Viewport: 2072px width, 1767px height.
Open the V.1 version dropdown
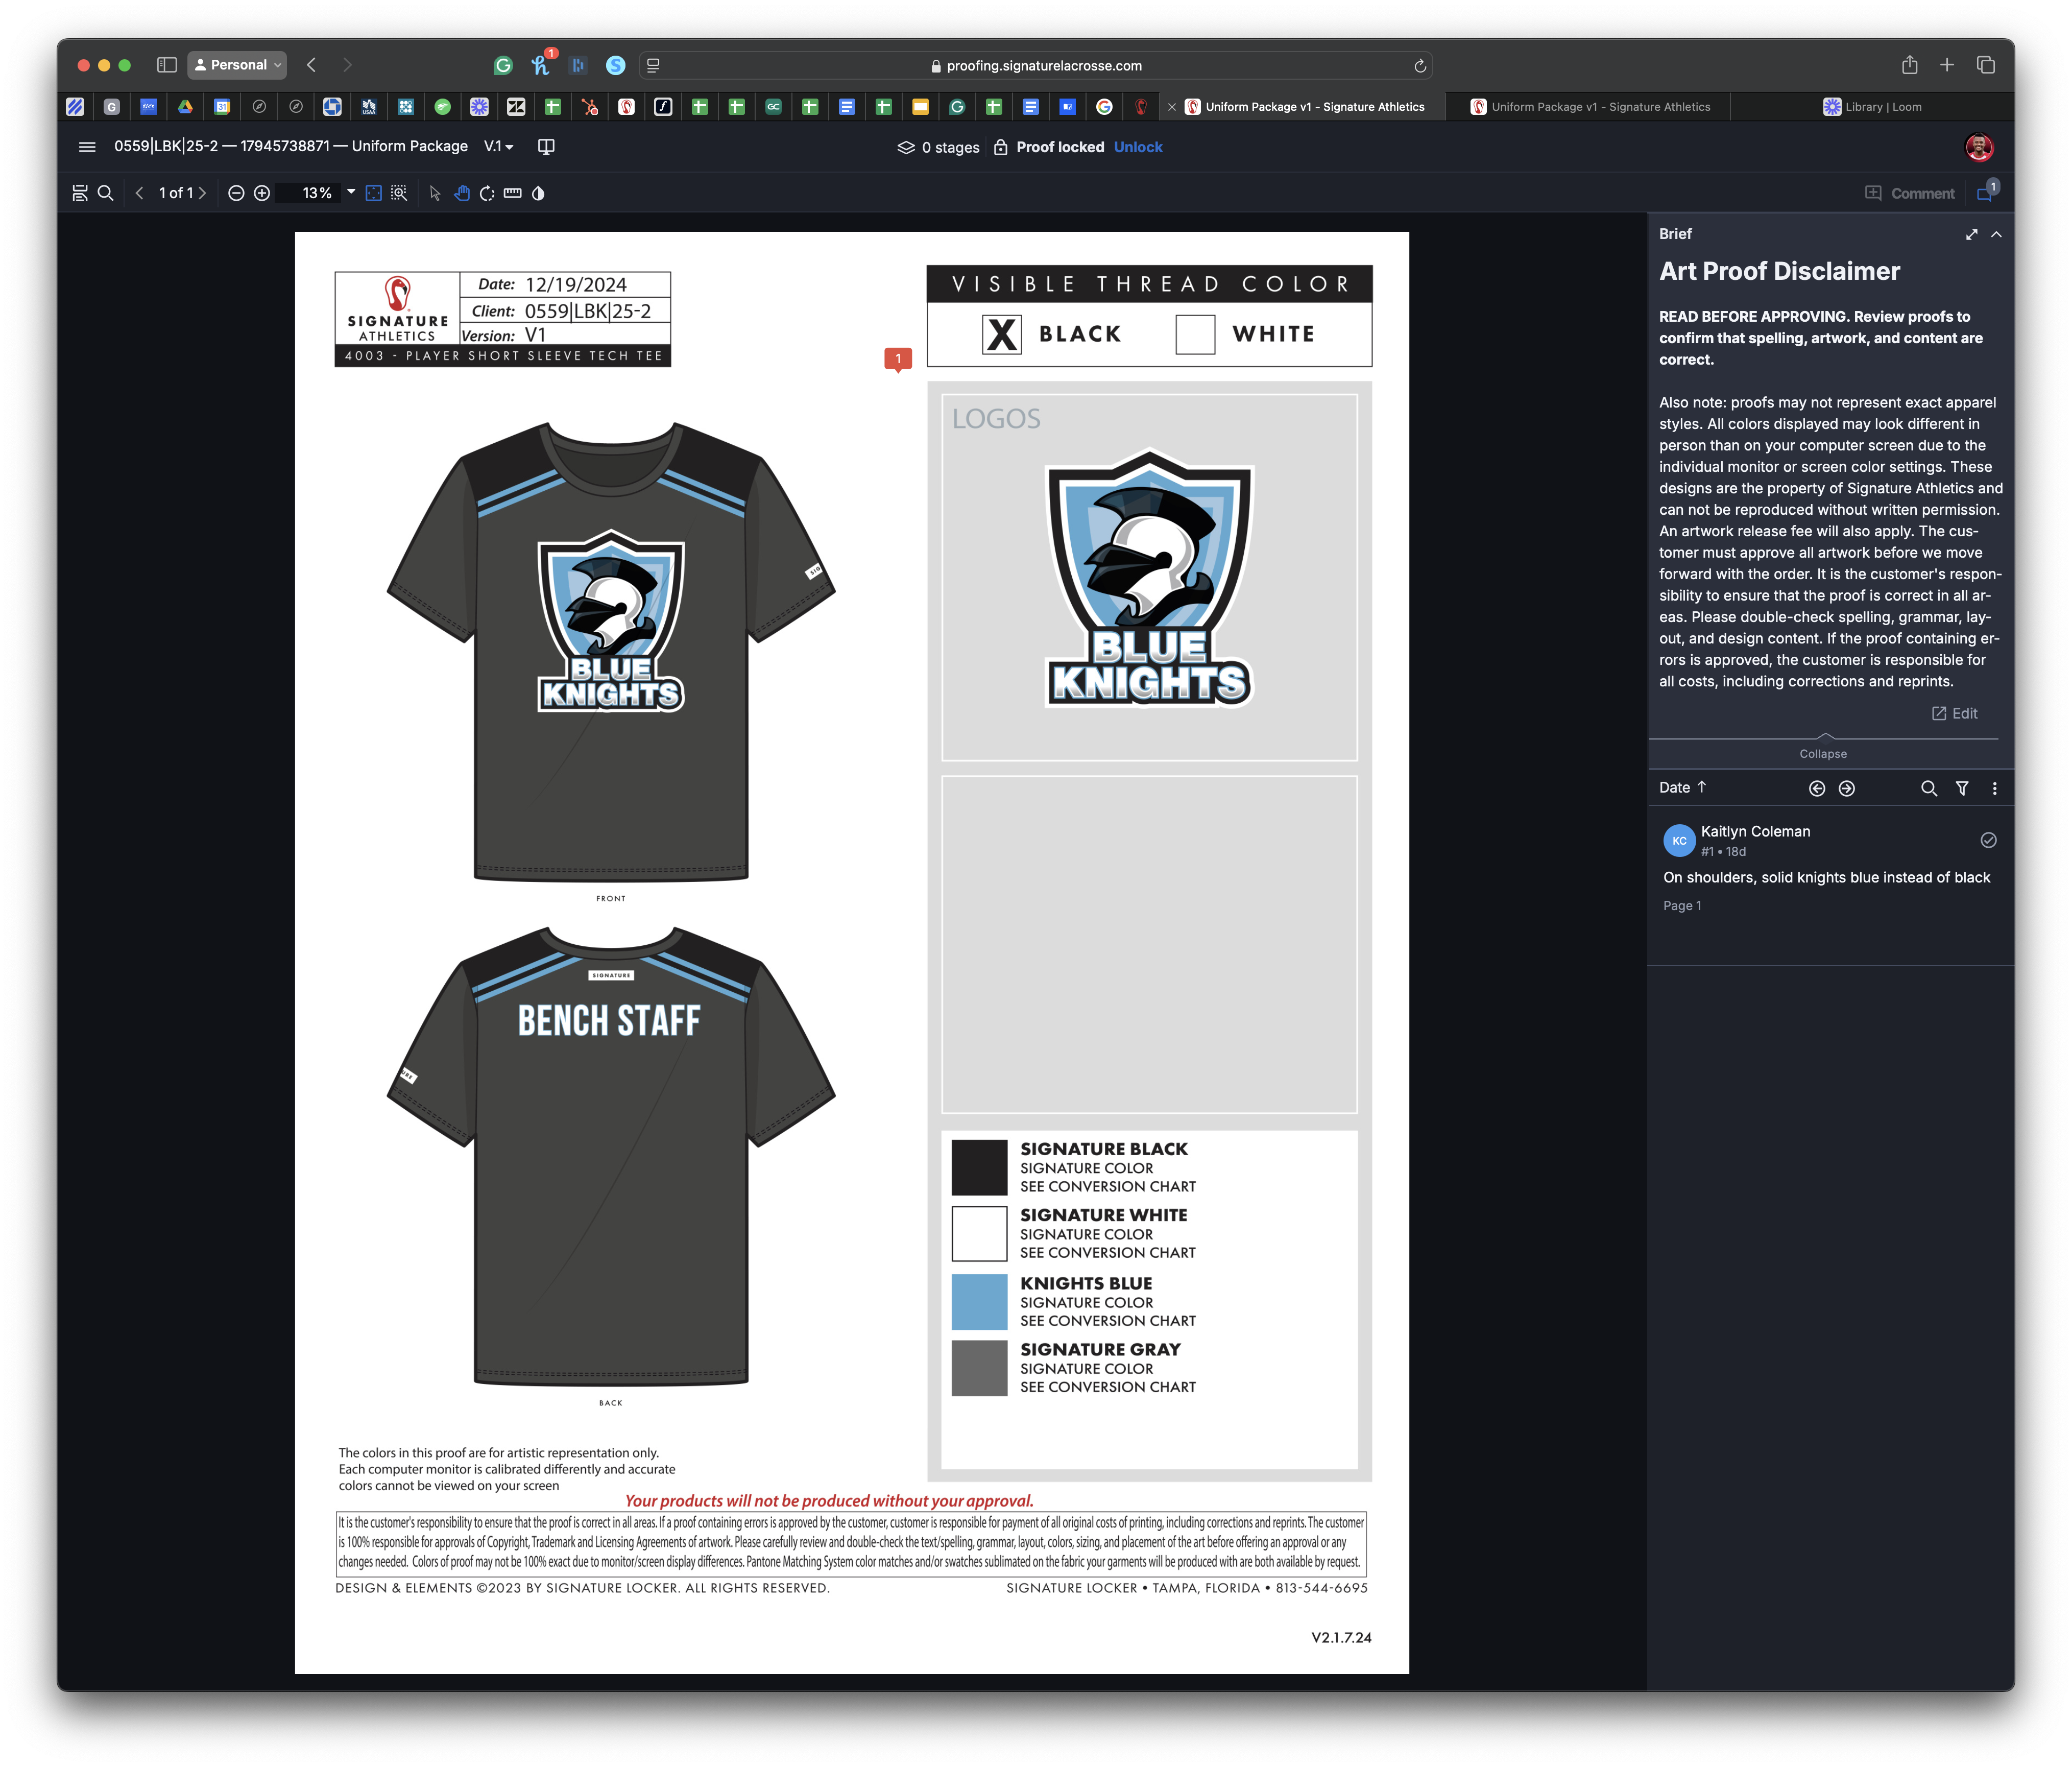[x=499, y=147]
